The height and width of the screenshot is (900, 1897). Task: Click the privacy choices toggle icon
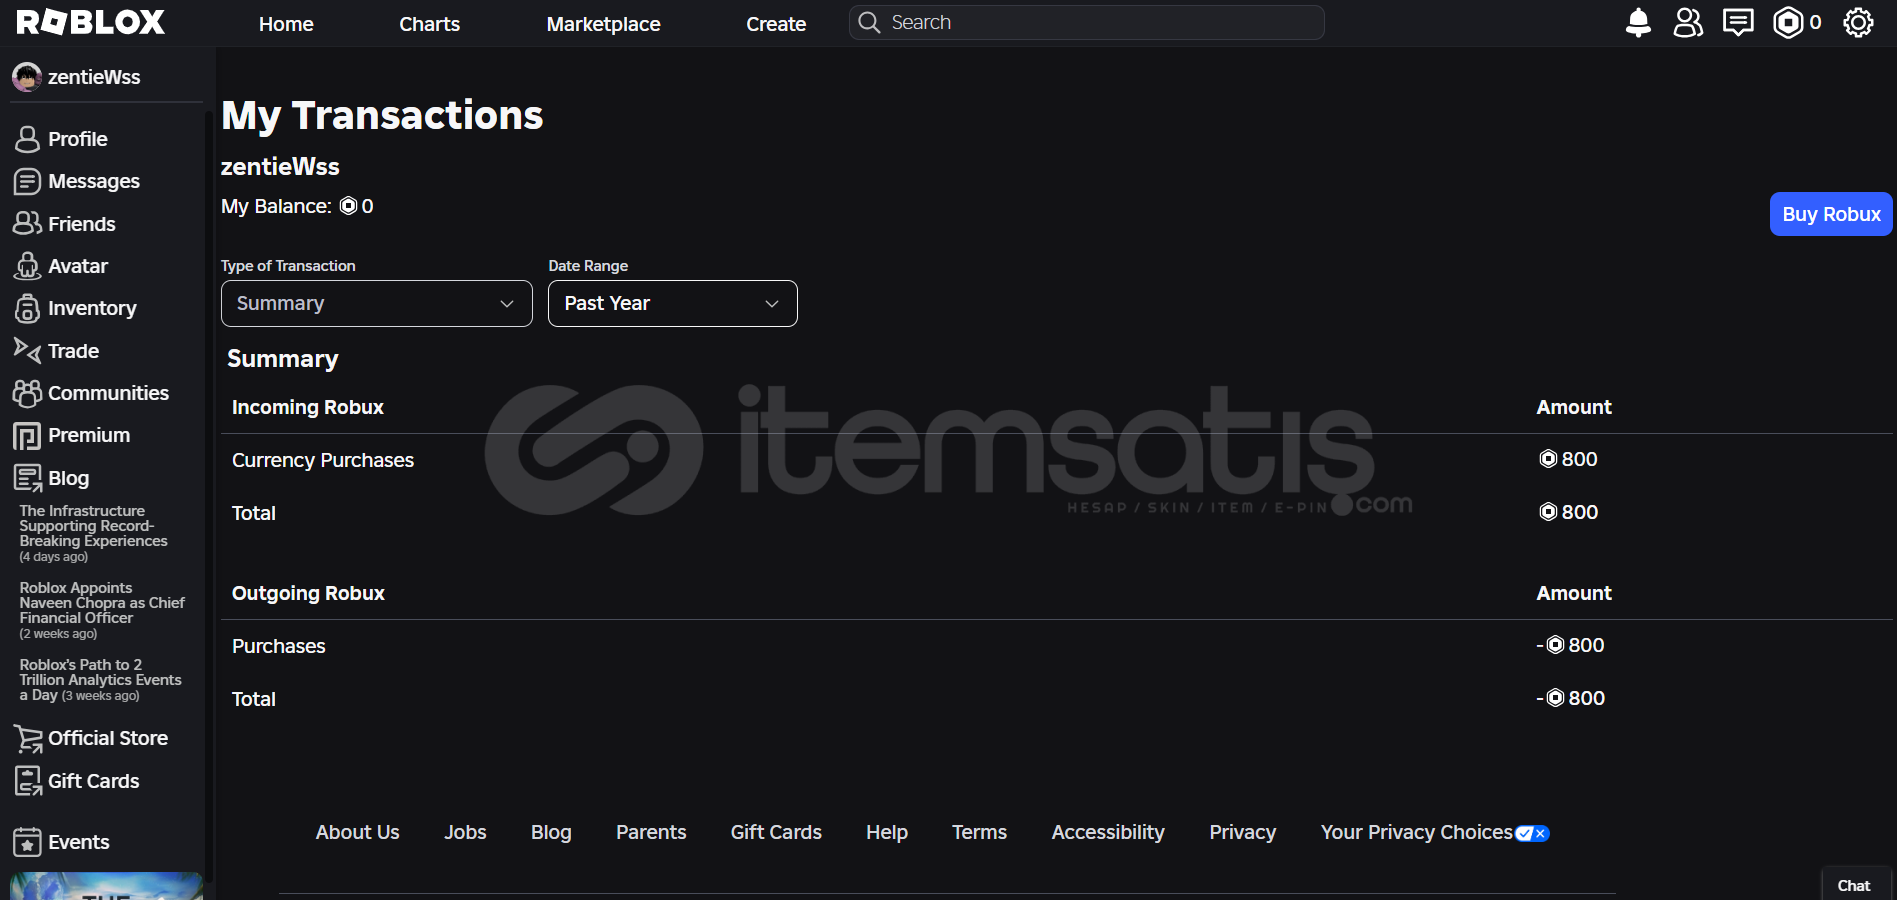(1532, 833)
